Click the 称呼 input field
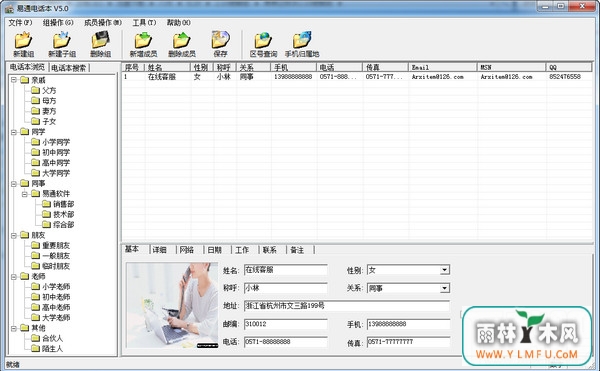600x371 pixels. [x=286, y=288]
